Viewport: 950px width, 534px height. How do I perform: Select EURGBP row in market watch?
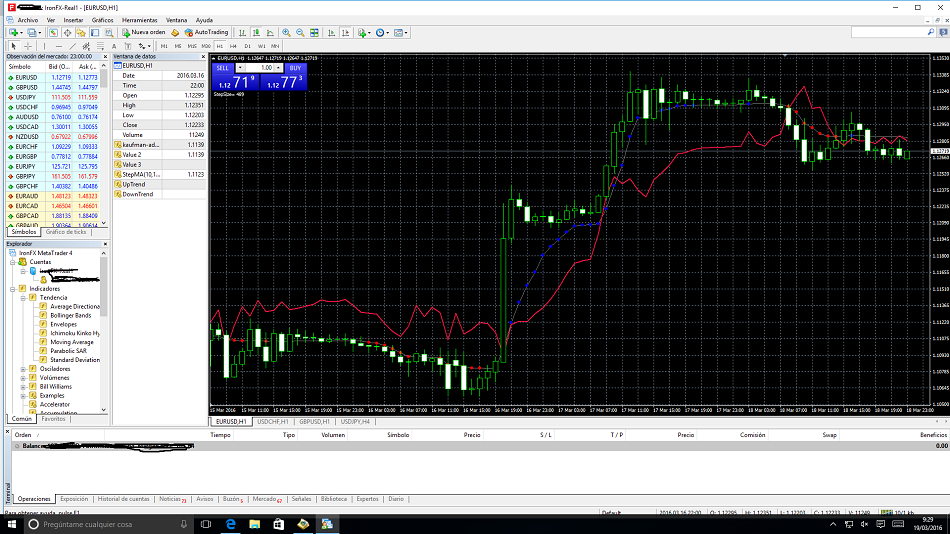click(x=28, y=156)
